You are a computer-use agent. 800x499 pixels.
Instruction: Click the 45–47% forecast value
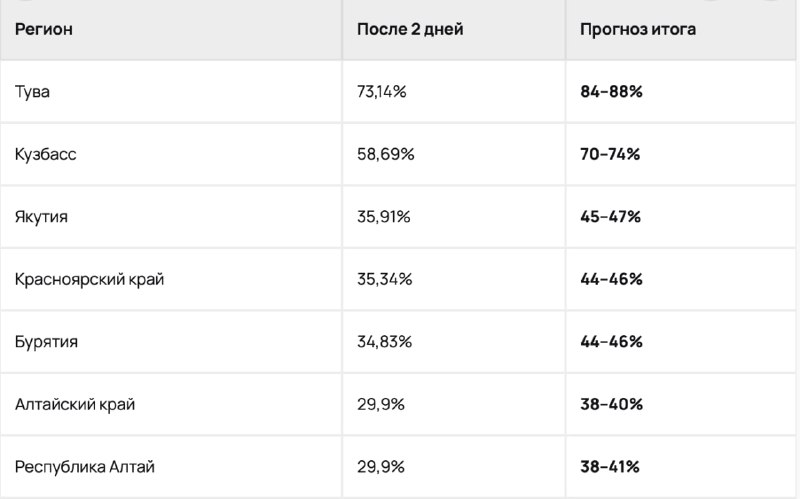[611, 217]
